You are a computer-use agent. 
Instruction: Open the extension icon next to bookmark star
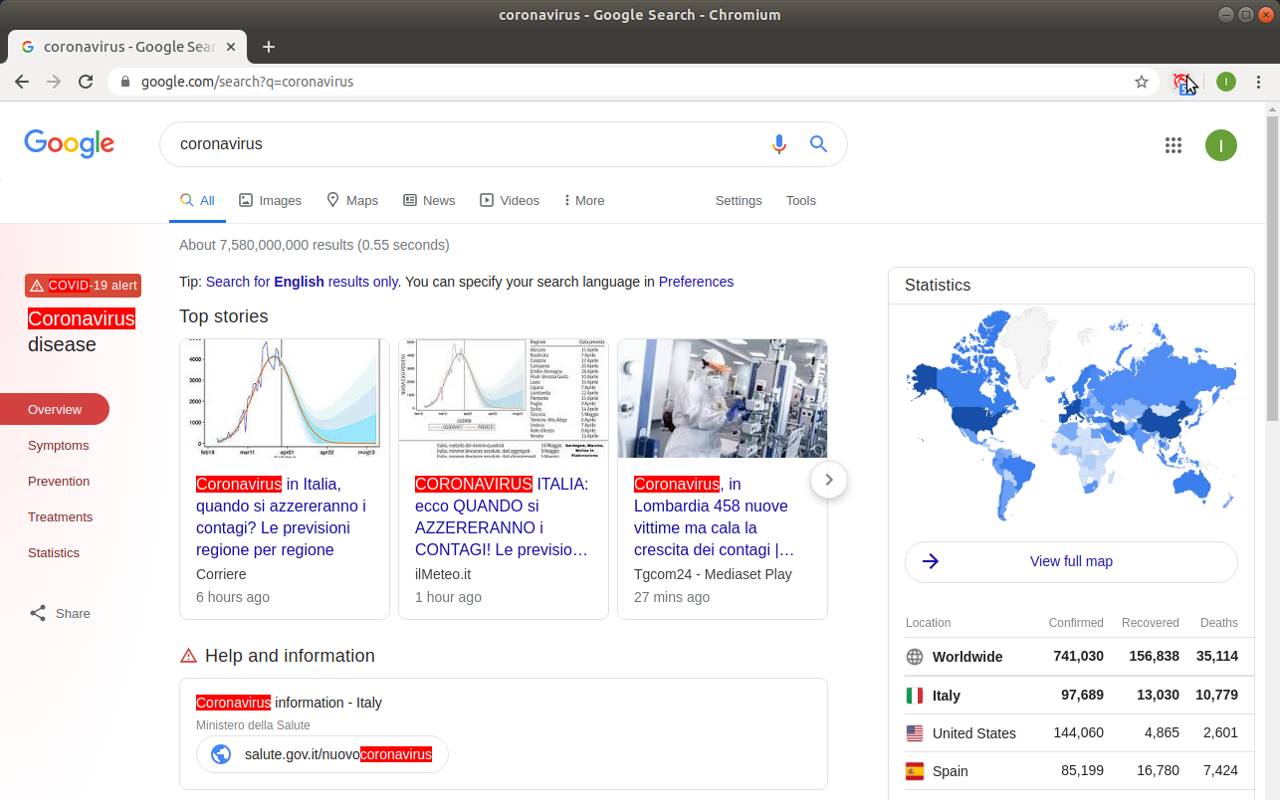click(x=1183, y=82)
